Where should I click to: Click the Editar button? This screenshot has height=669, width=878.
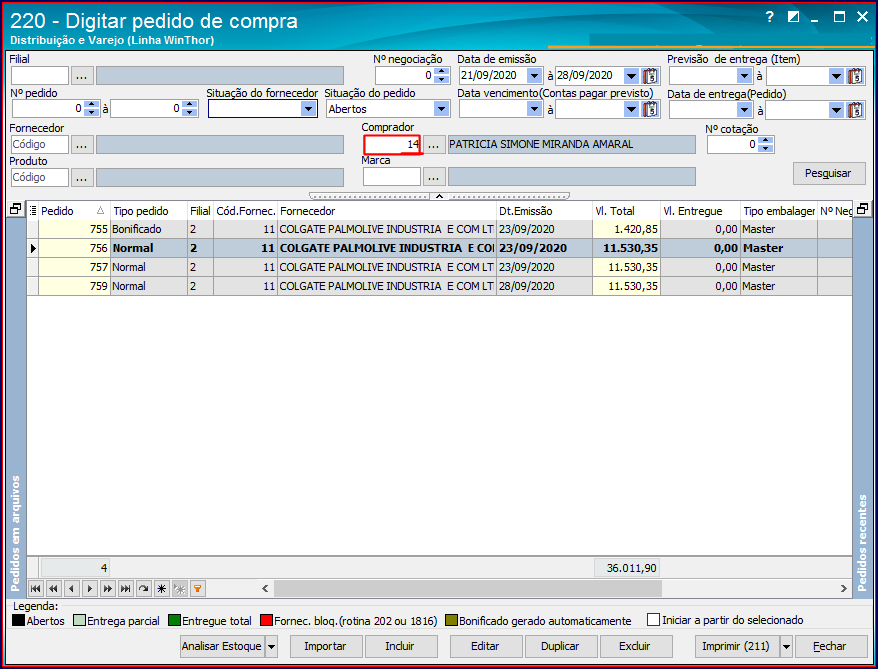[485, 647]
